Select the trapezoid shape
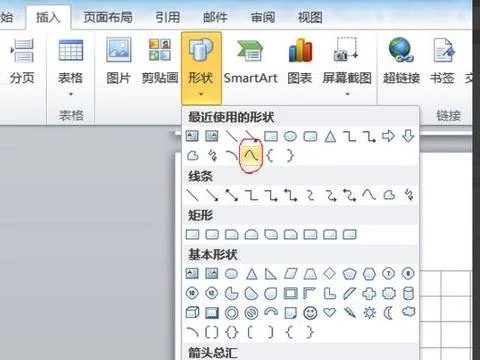 [310, 274]
